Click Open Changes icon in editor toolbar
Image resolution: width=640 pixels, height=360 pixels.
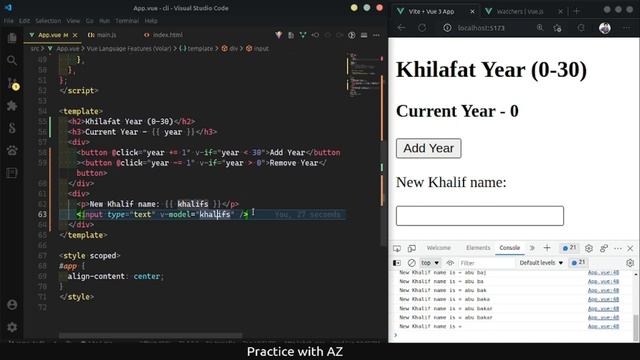coord(291,36)
